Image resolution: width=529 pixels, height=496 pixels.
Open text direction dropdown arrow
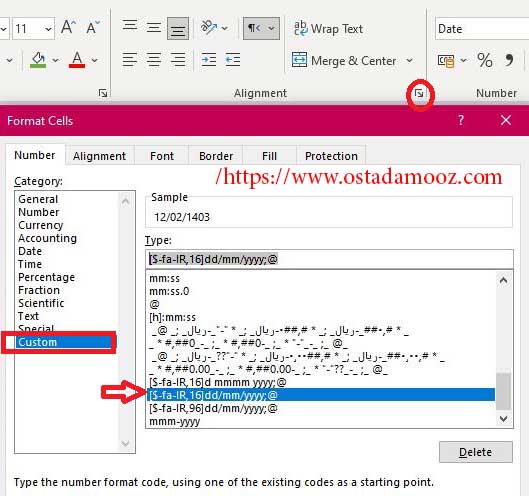pyautogui.click(x=272, y=28)
